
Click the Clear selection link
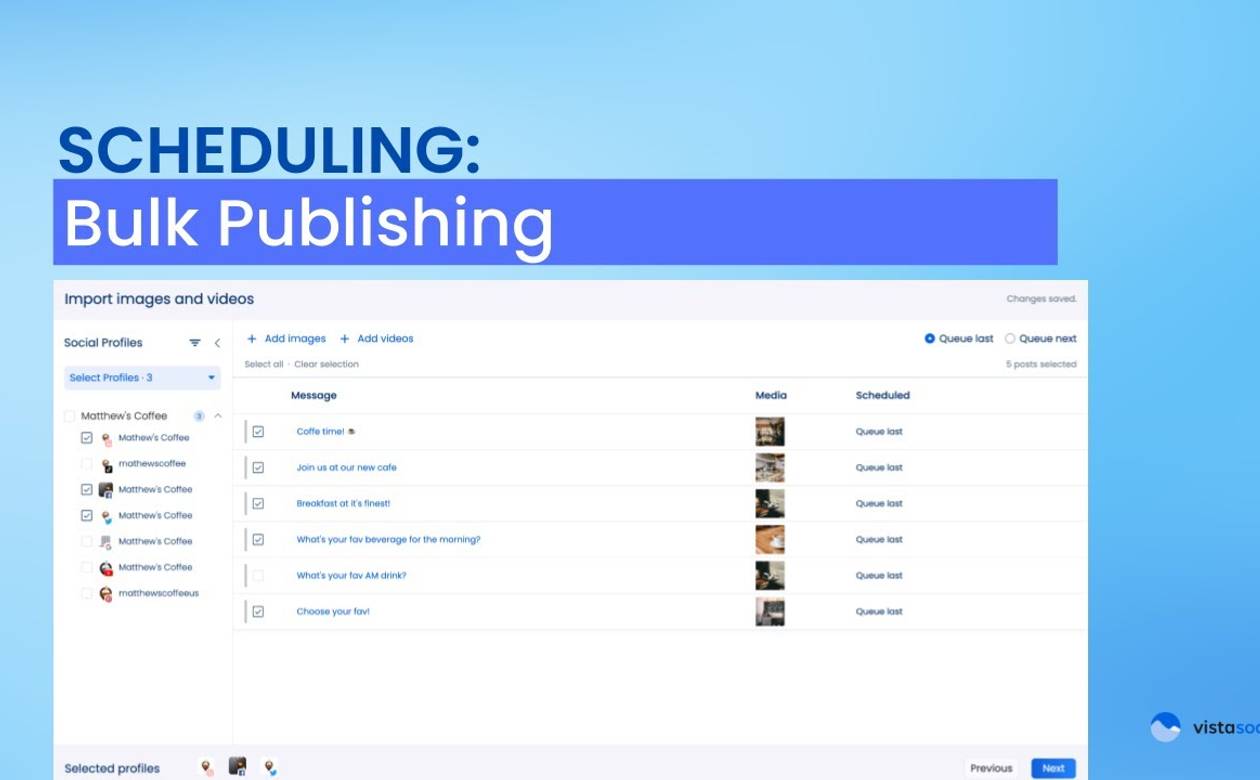click(326, 365)
